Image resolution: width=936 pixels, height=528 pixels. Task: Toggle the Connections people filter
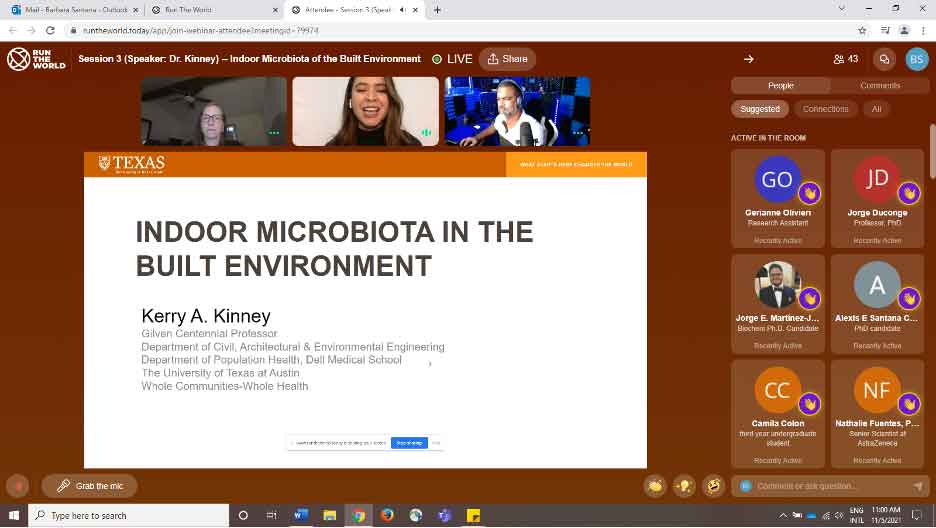825,109
